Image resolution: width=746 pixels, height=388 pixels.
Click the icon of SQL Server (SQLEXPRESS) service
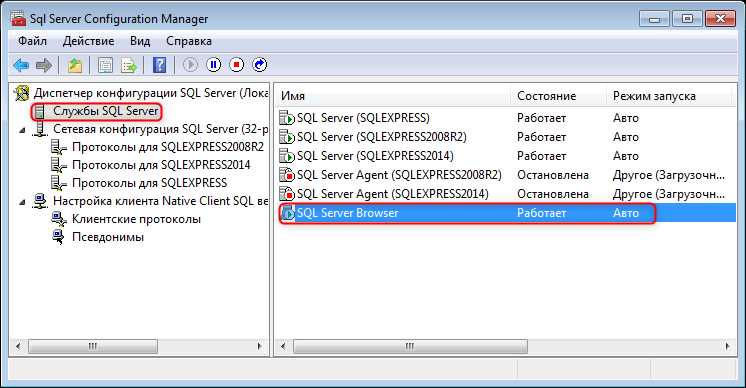coord(287,118)
